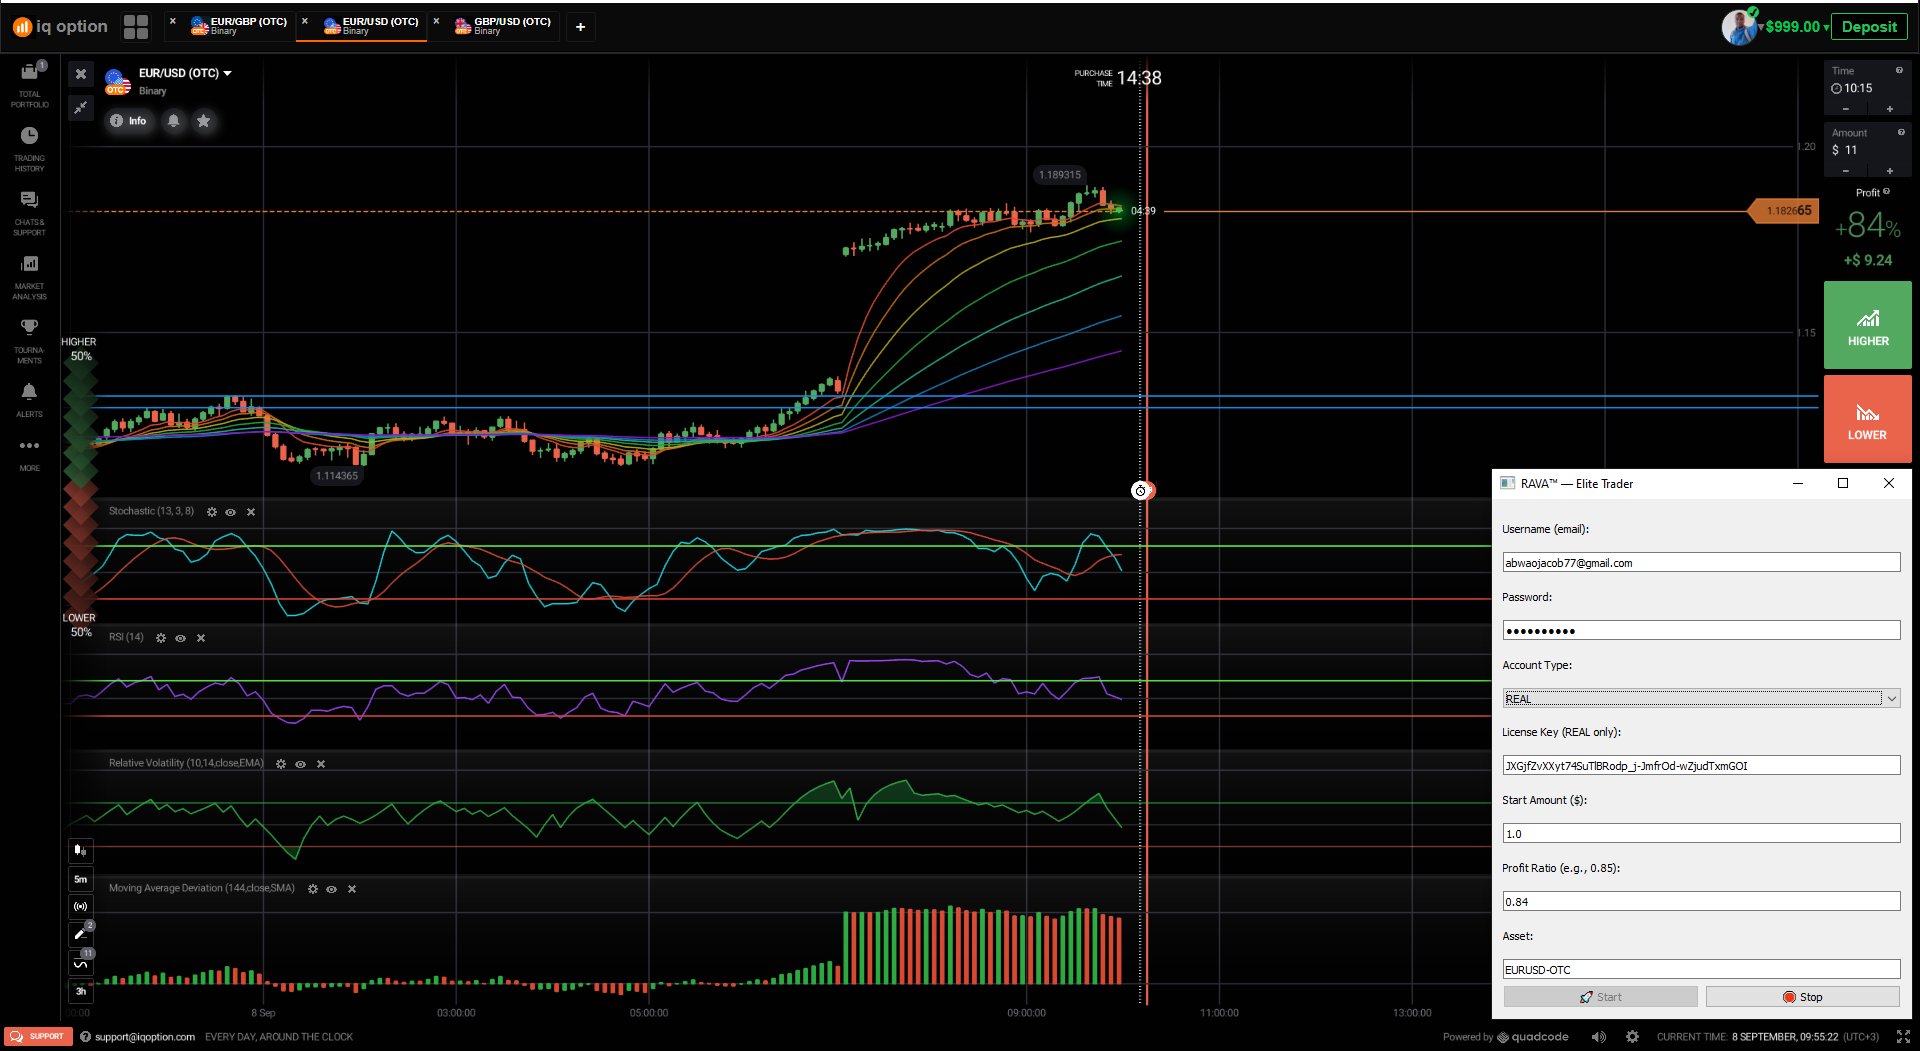Toggle Stochastic indicator visibility eye
1920x1051 pixels.
coord(231,512)
